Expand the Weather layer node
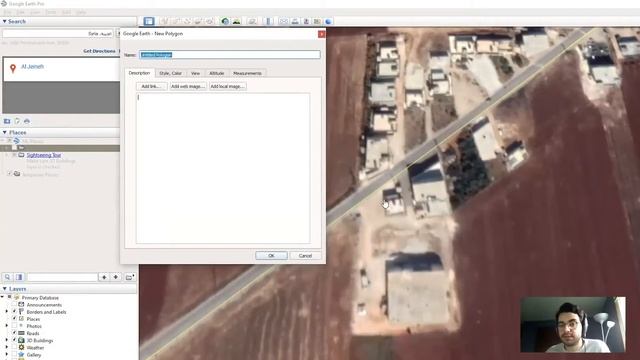The height and width of the screenshot is (360, 640). [7, 347]
